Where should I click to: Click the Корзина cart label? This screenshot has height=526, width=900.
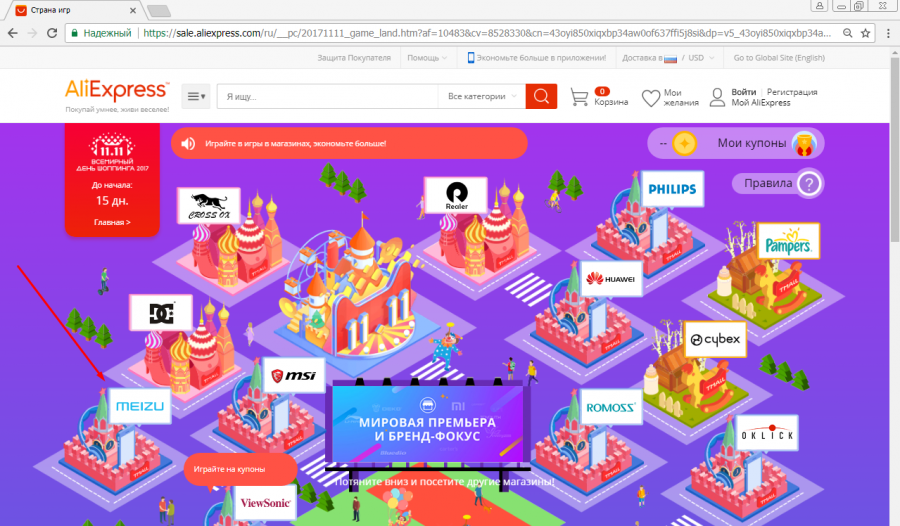pyautogui.click(x=611, y=102)
